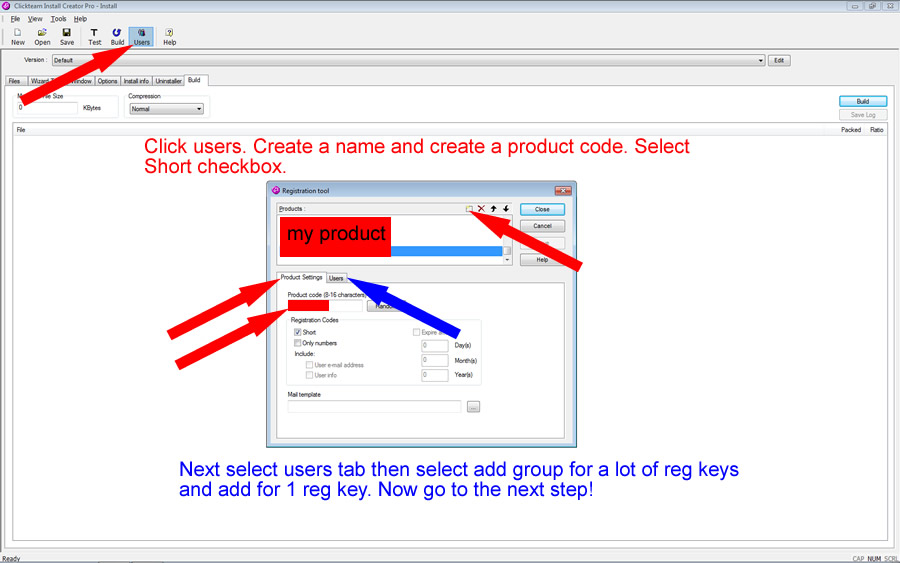The height and width of the screenshot is (563, 900).
Task: Enable the Only numbers checkbox
Action: coord(298,343)
